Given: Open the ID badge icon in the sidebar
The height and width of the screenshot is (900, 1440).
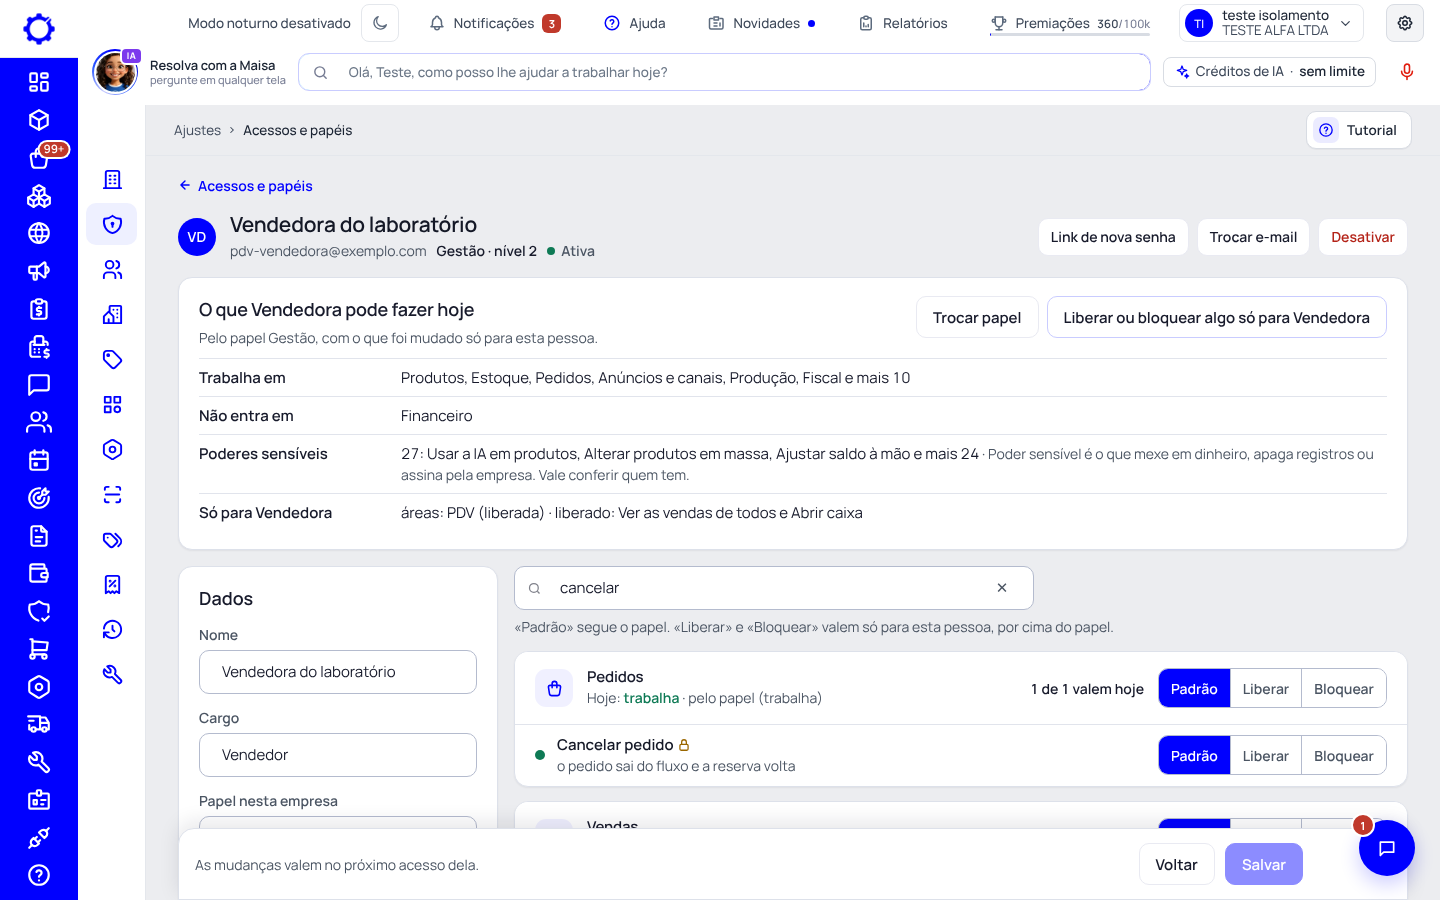Looking at the screenshot, I should pyautogui.click(x=39, y=800).
